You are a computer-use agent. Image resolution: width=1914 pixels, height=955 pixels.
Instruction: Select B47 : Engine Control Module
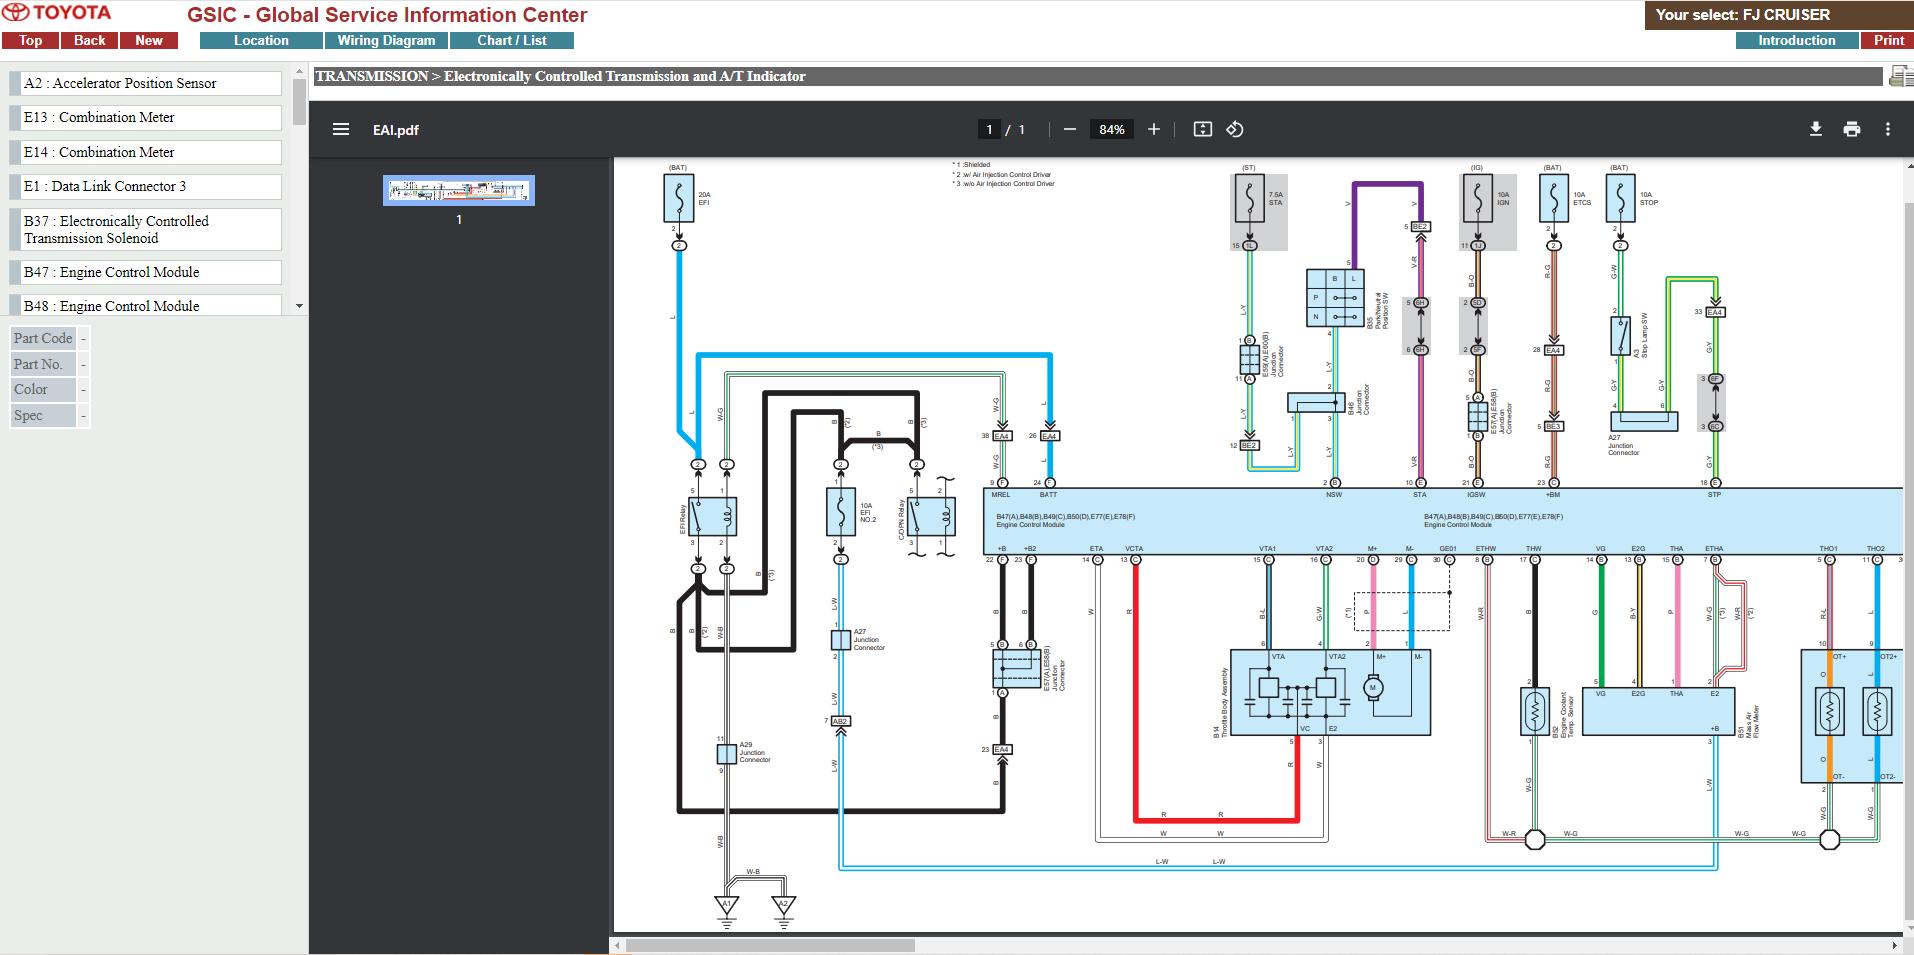point(145,273)
